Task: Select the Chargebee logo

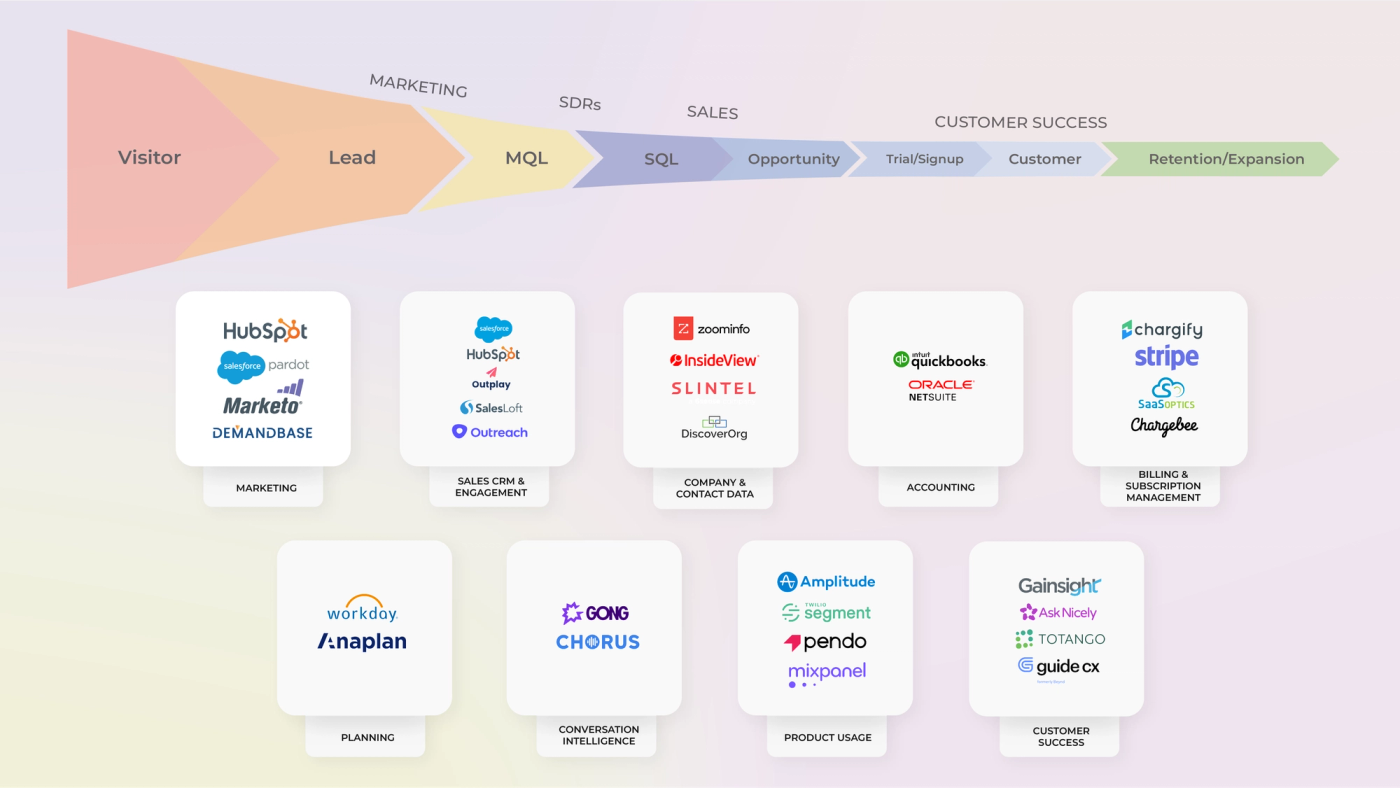Action: tap(1164, 426)
